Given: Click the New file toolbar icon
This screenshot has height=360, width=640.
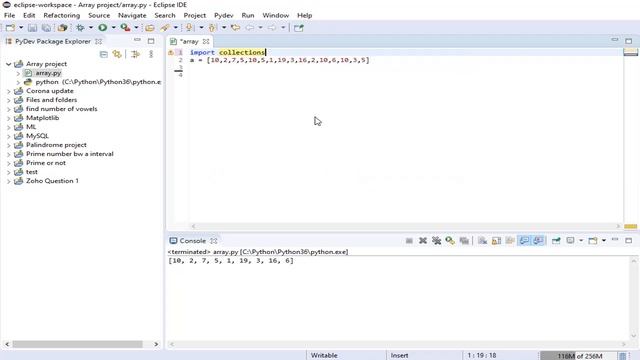Looking at the screenshot, I should (x=10, y=28).
